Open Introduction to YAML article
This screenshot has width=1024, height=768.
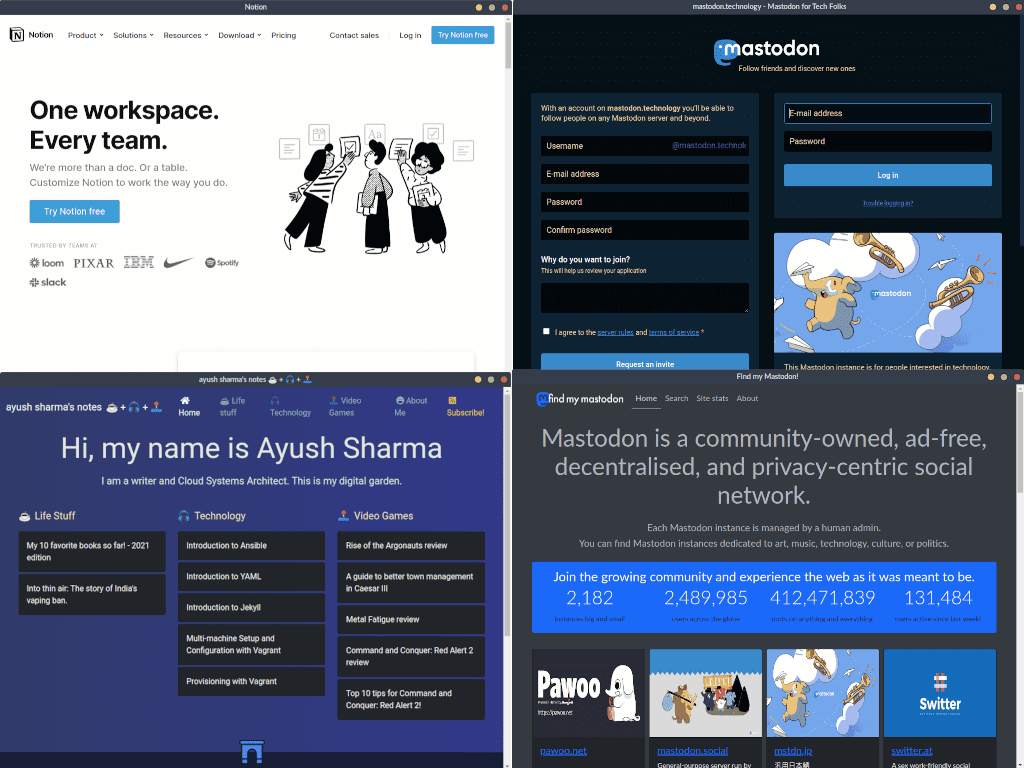tap(251, 577)
